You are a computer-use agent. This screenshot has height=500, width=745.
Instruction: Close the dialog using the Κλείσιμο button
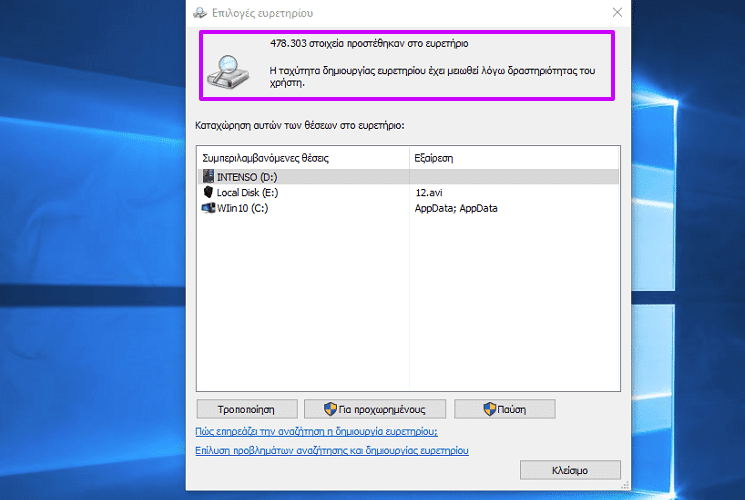pyautogui.click(x=570, y=470)
